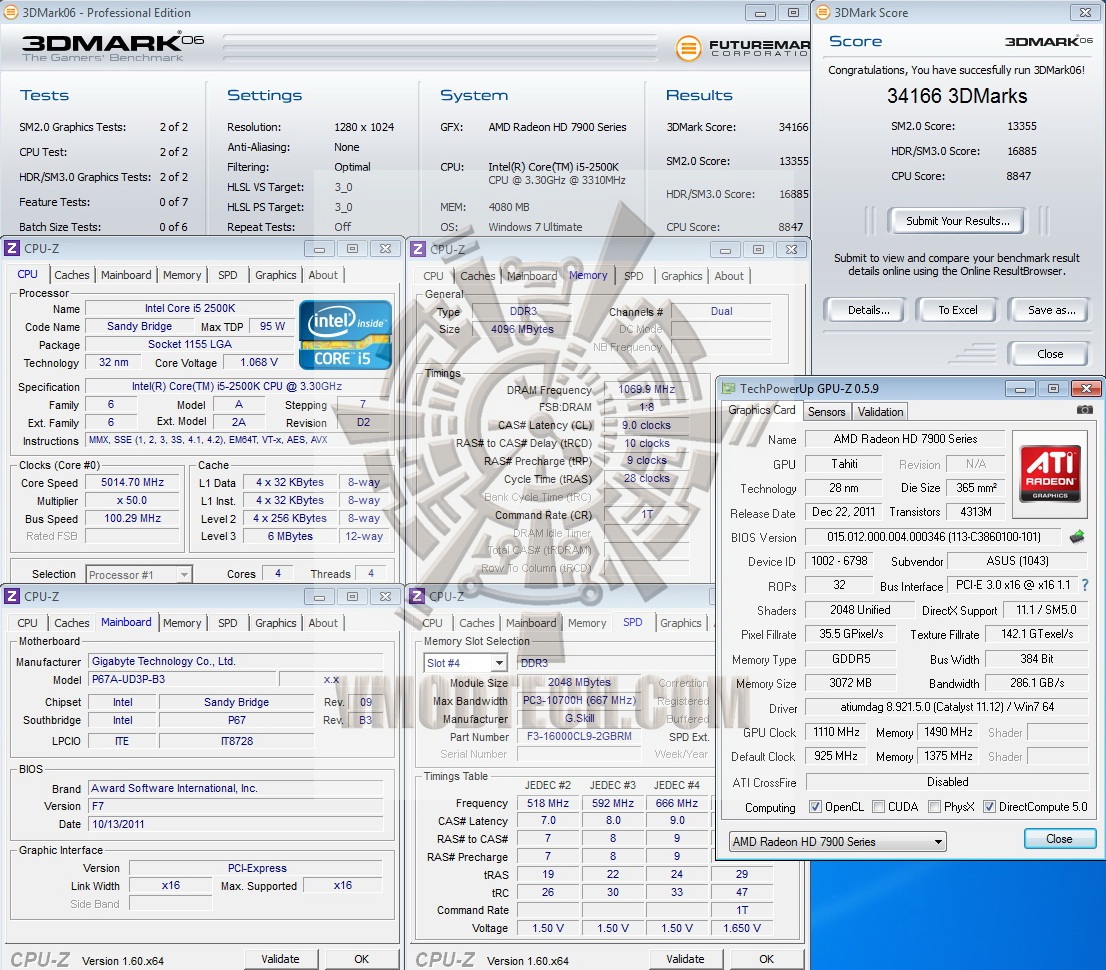Open the Slot #4 memory slot dropdown
This screenshot has width=1106, height=970.
point(466,663)
